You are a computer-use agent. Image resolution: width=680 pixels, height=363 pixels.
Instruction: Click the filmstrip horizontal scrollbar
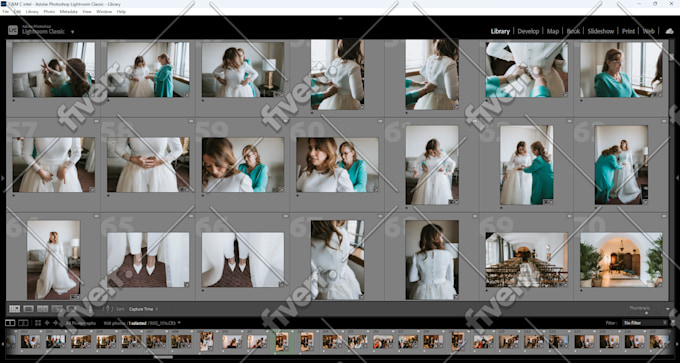coord(163,357)
